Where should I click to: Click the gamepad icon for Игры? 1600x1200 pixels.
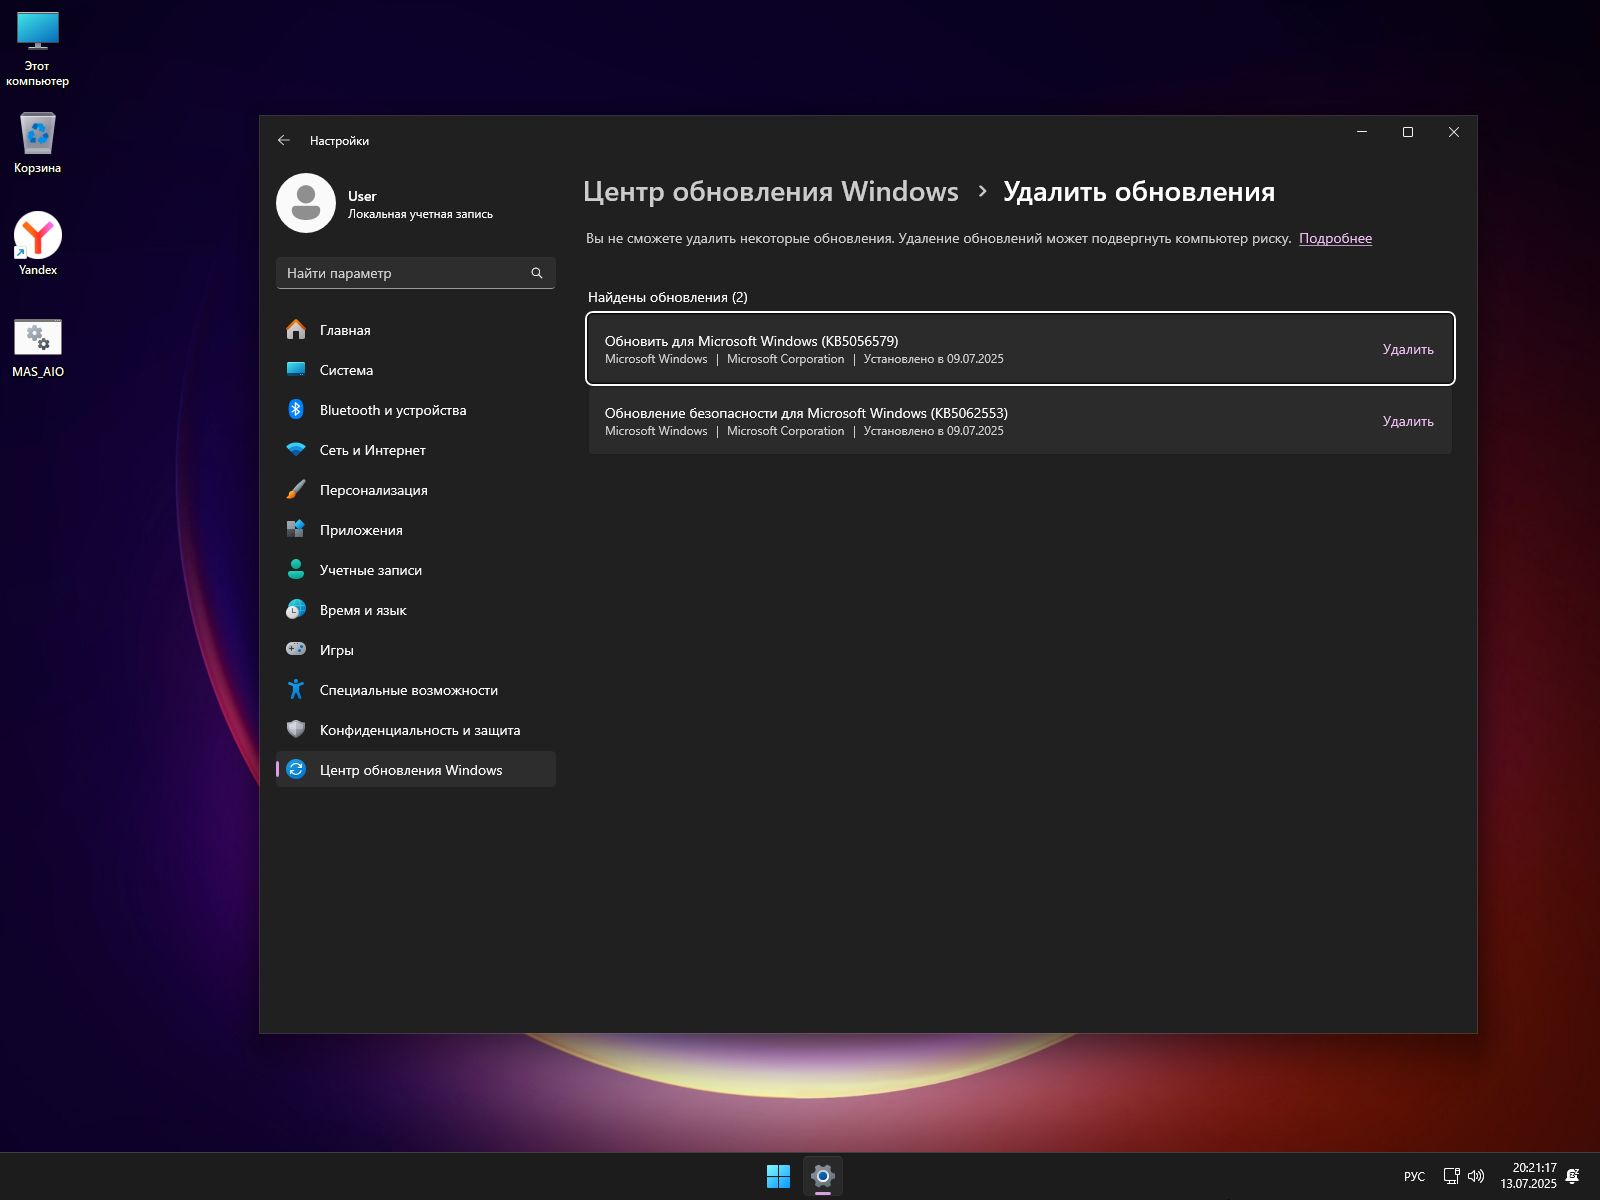coord(296,649)
